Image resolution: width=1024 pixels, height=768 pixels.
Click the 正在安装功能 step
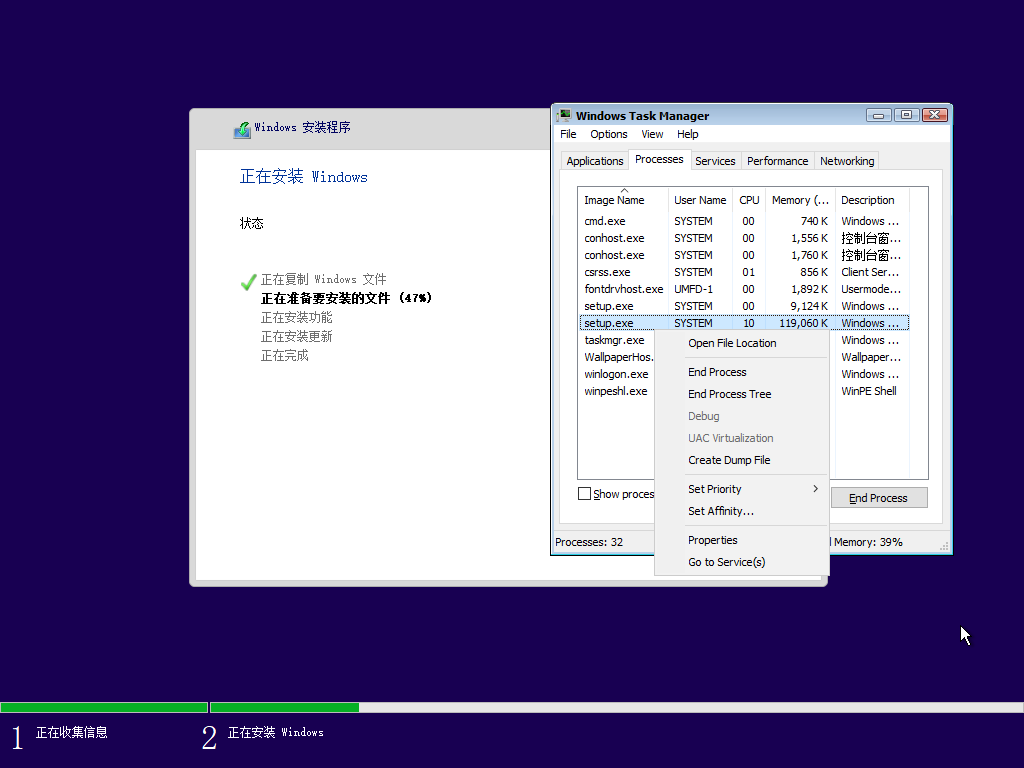click(296, 317)
